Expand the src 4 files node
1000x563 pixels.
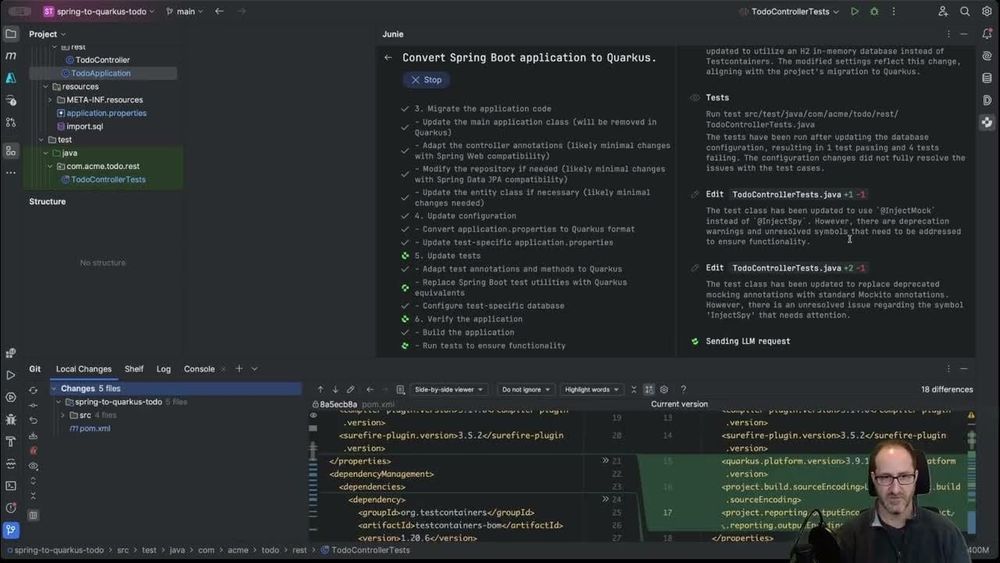click(x=62, y=415)
